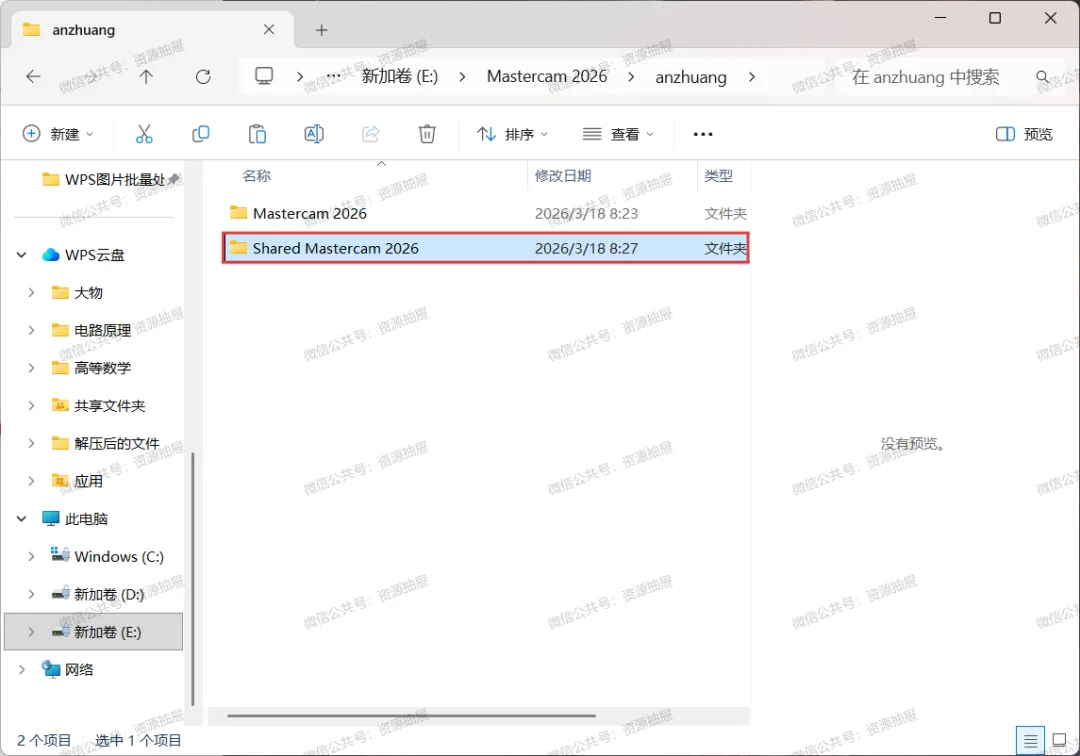Expand the 新加卷 (D:) drive node

[x=31, y=594]
